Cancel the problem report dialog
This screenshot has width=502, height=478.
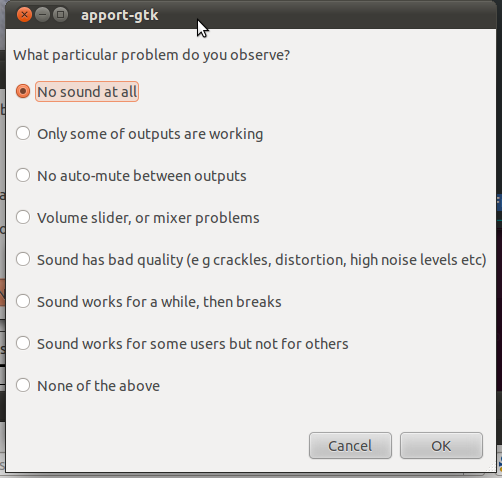tap(350, 446)
